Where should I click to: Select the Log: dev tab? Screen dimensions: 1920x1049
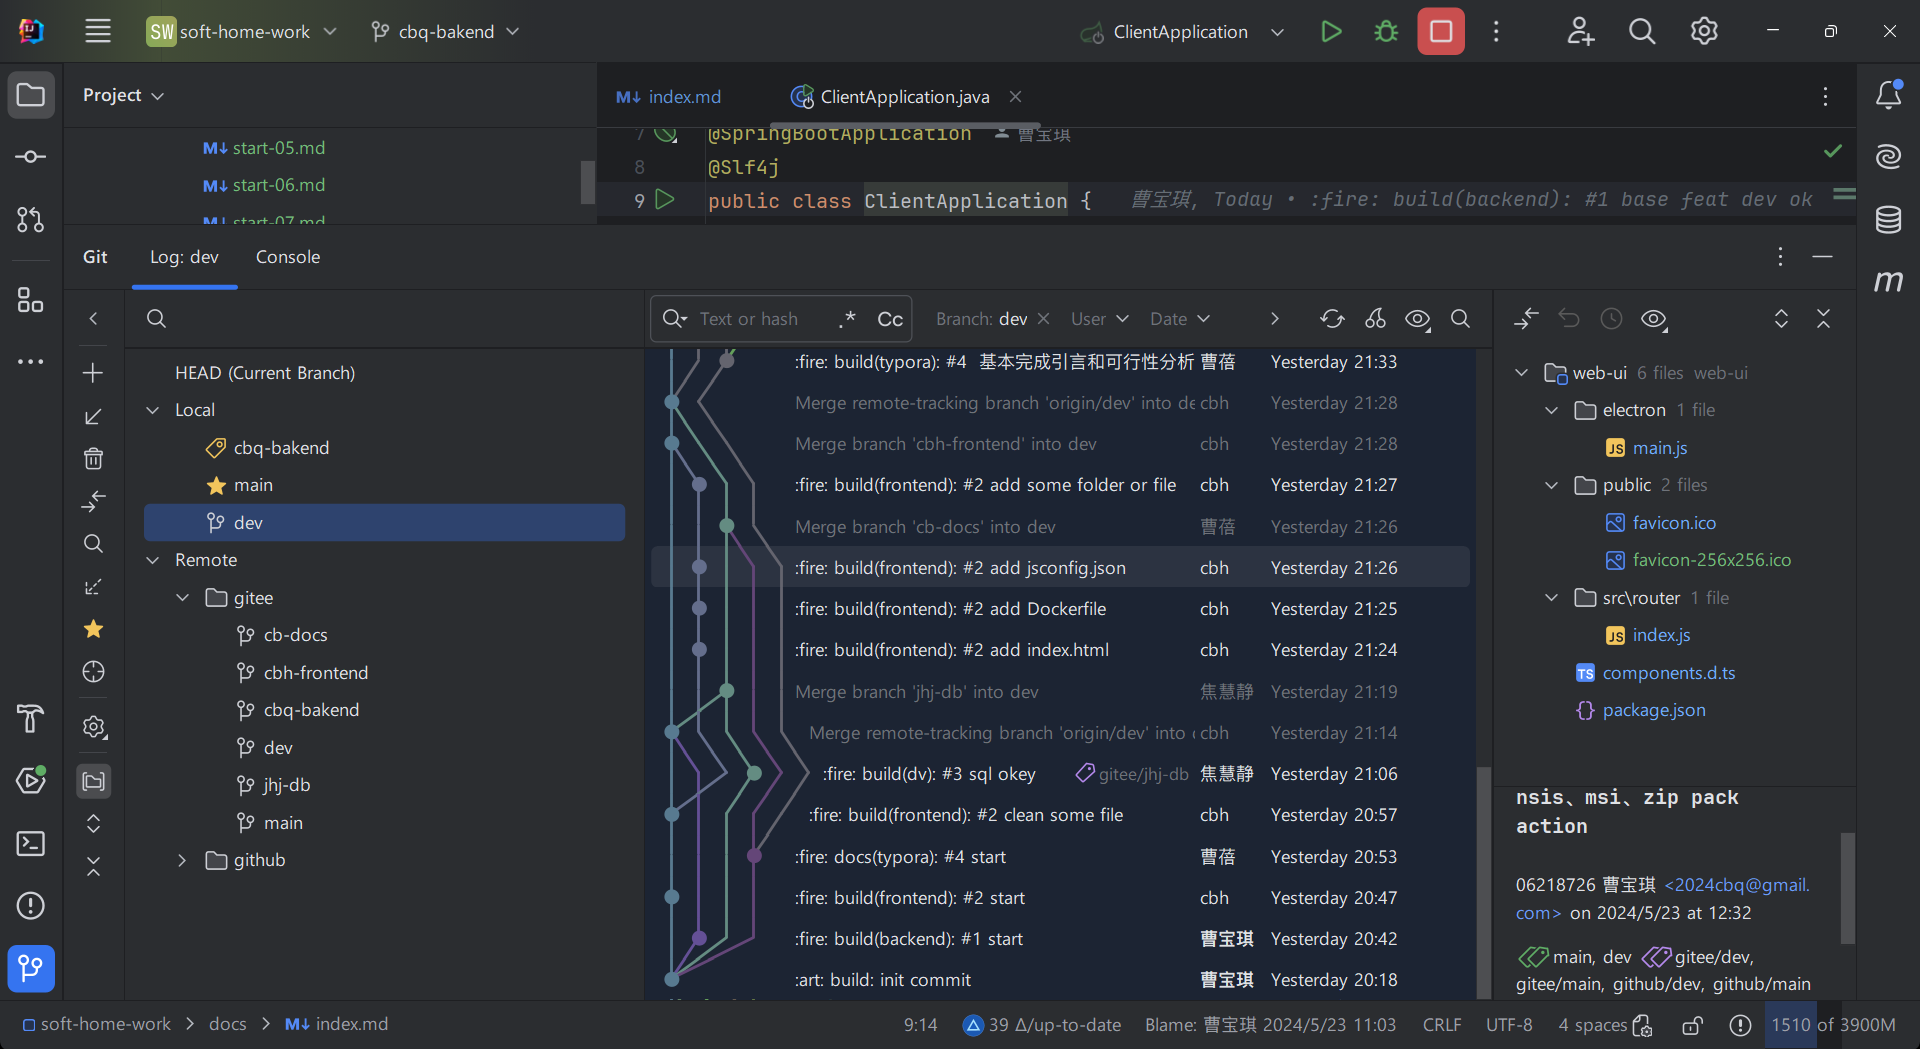tap(184, 257)
